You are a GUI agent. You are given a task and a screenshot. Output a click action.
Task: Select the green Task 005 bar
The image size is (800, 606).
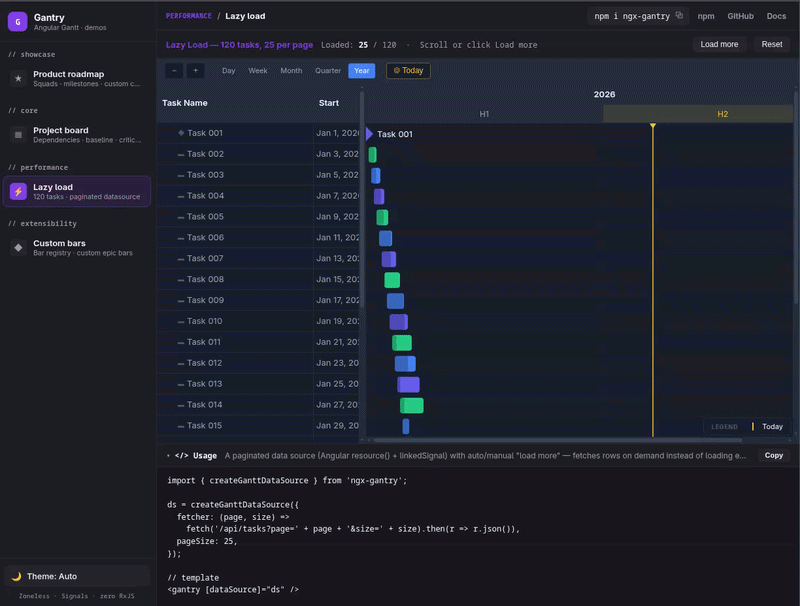coord(382,217)
